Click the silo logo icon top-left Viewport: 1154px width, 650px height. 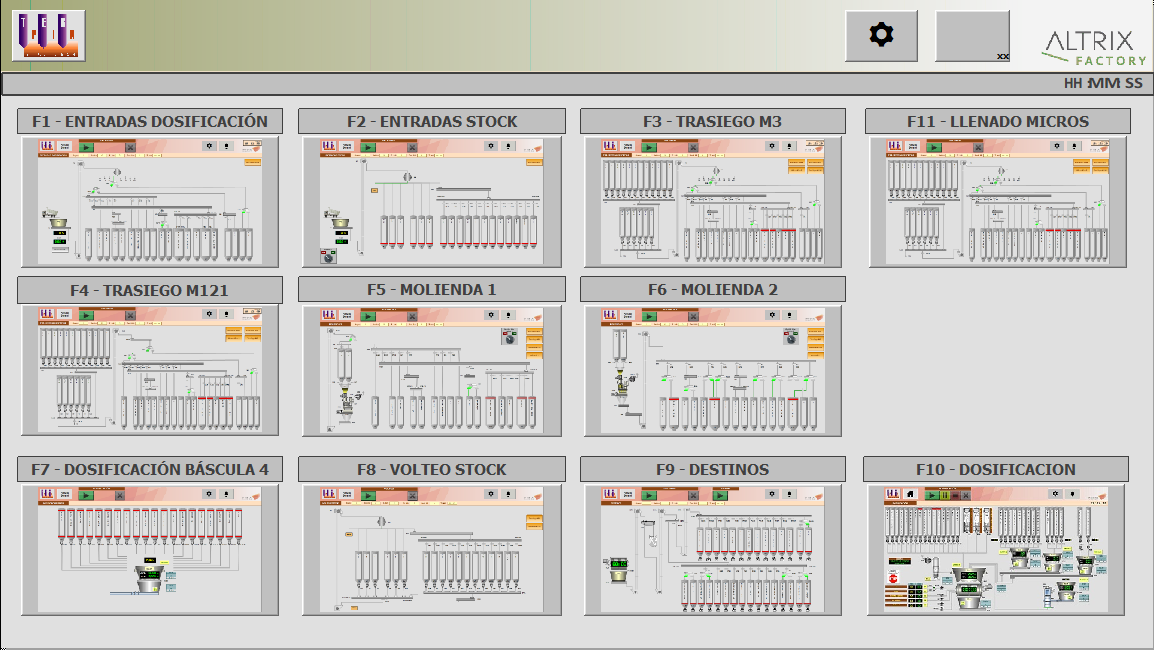tap(48, 36)
